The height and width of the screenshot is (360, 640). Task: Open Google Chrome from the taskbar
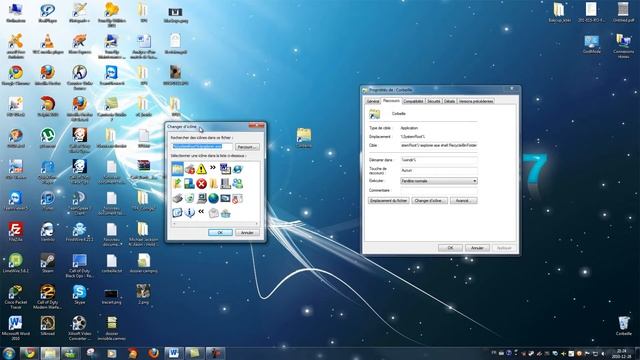[29, 353]
